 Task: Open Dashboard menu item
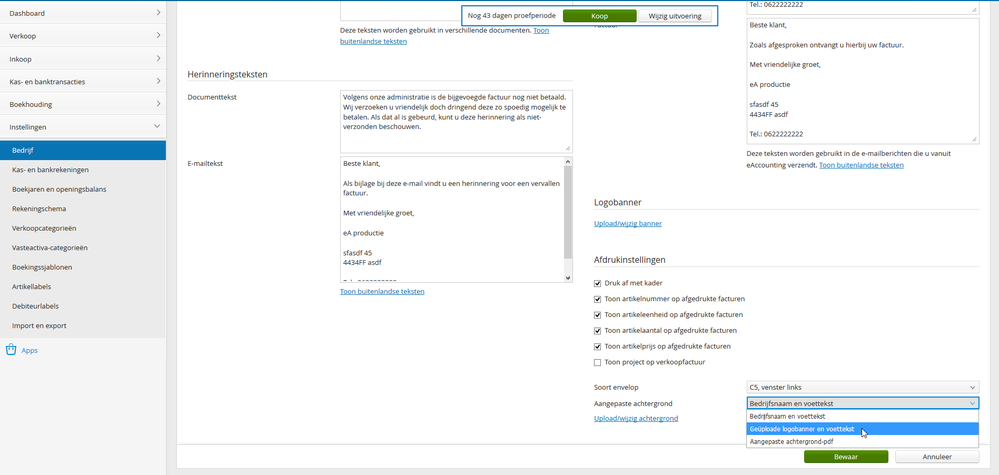[83, 13]
